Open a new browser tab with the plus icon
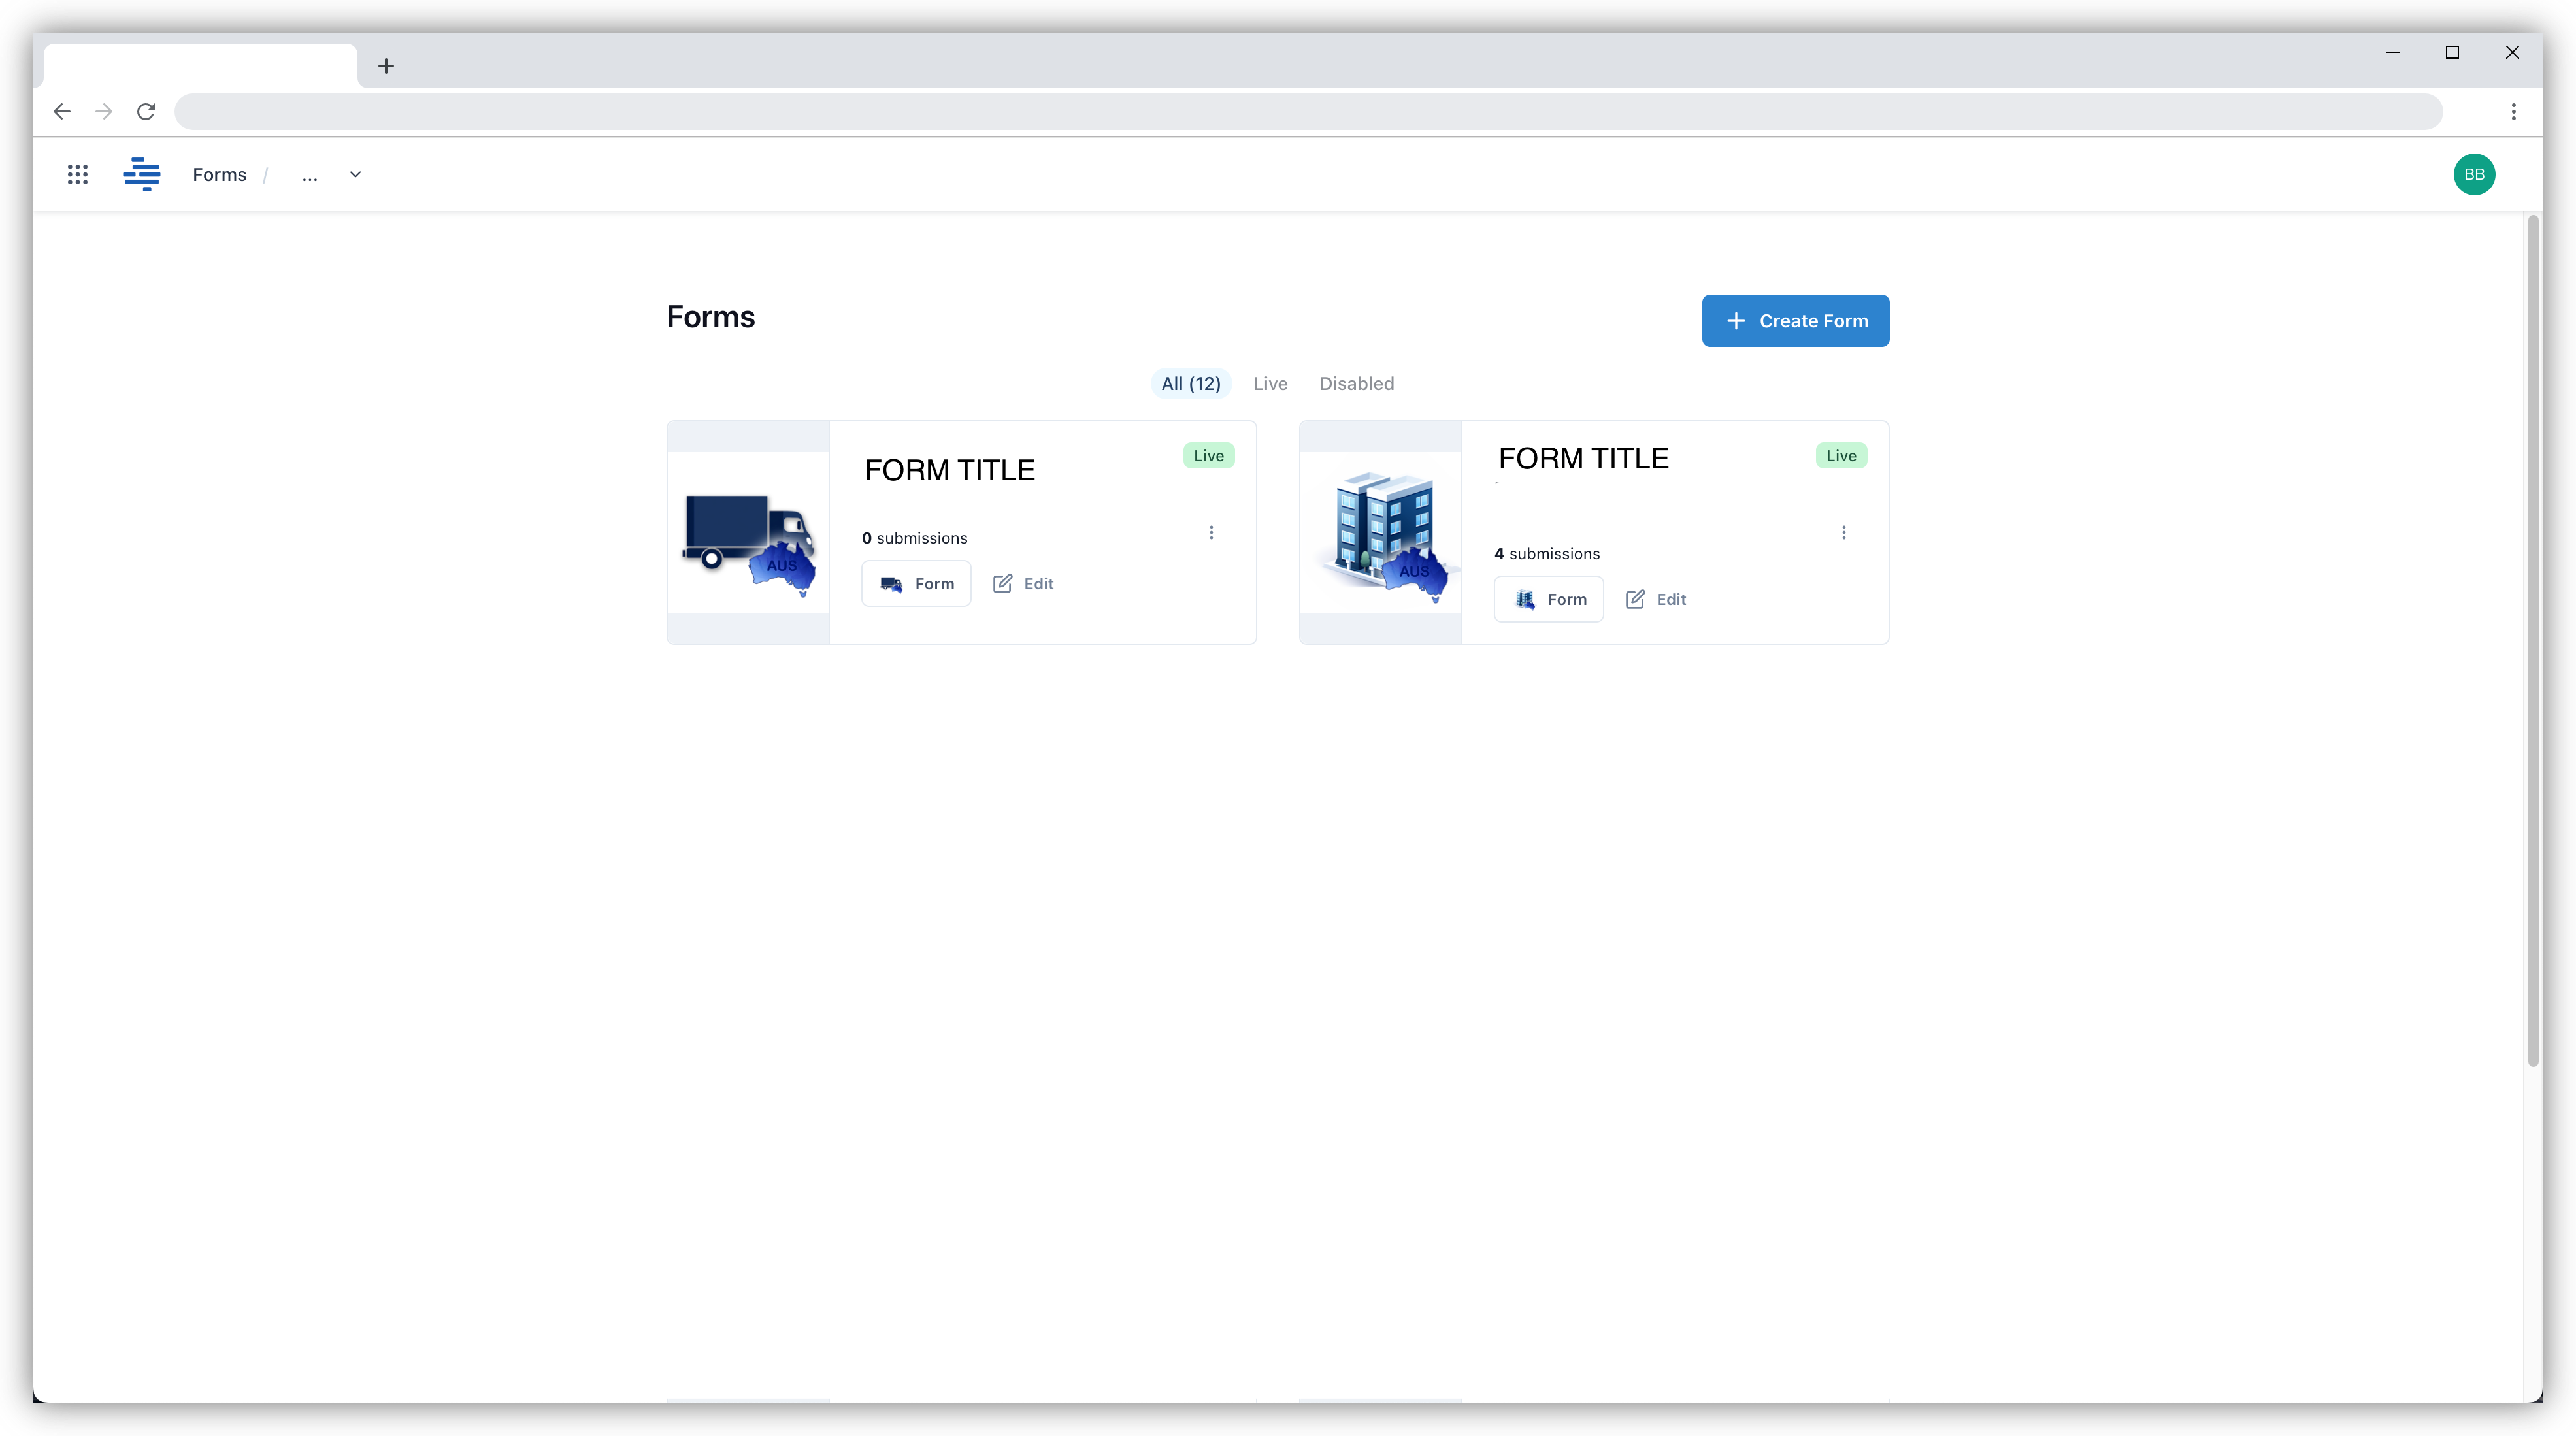2576x1436 pixels. (x=386, y=66)
